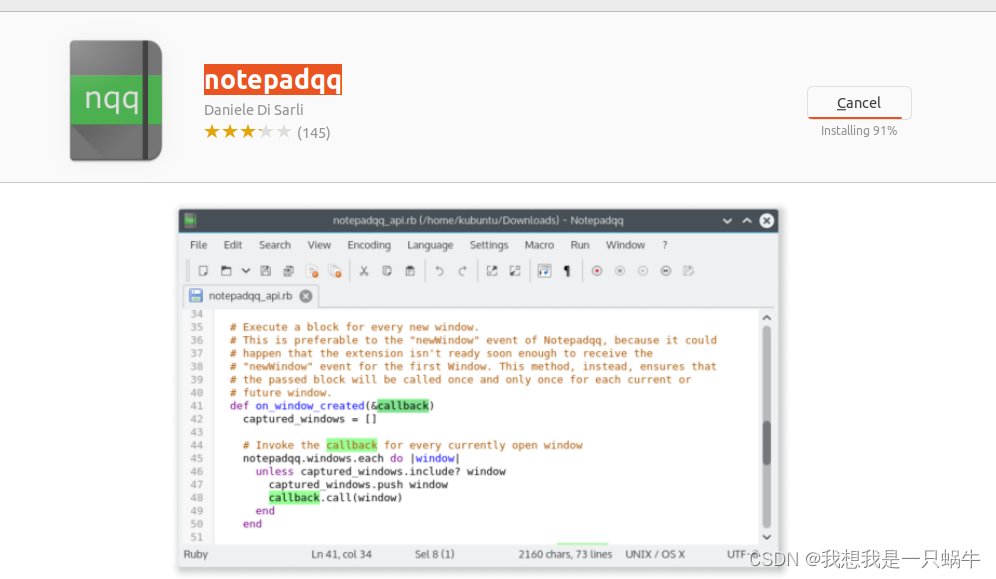
Task: Click the highlighted callback on line 48
Action: [294, 498]
